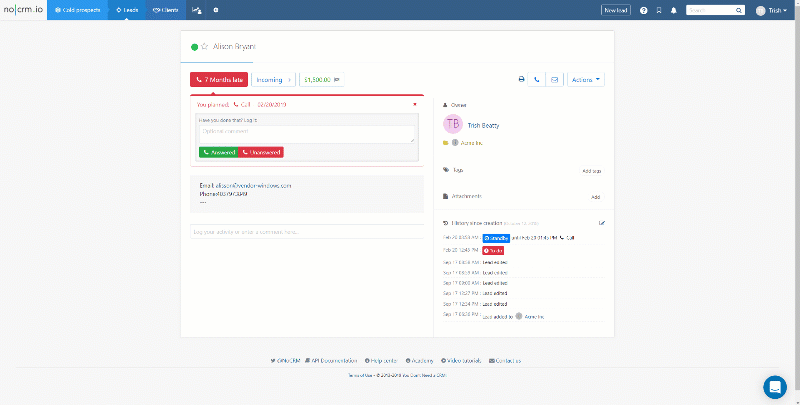Click the edit icon beside History
Viewport: 800px width, 405px height.
coord(601,222)
